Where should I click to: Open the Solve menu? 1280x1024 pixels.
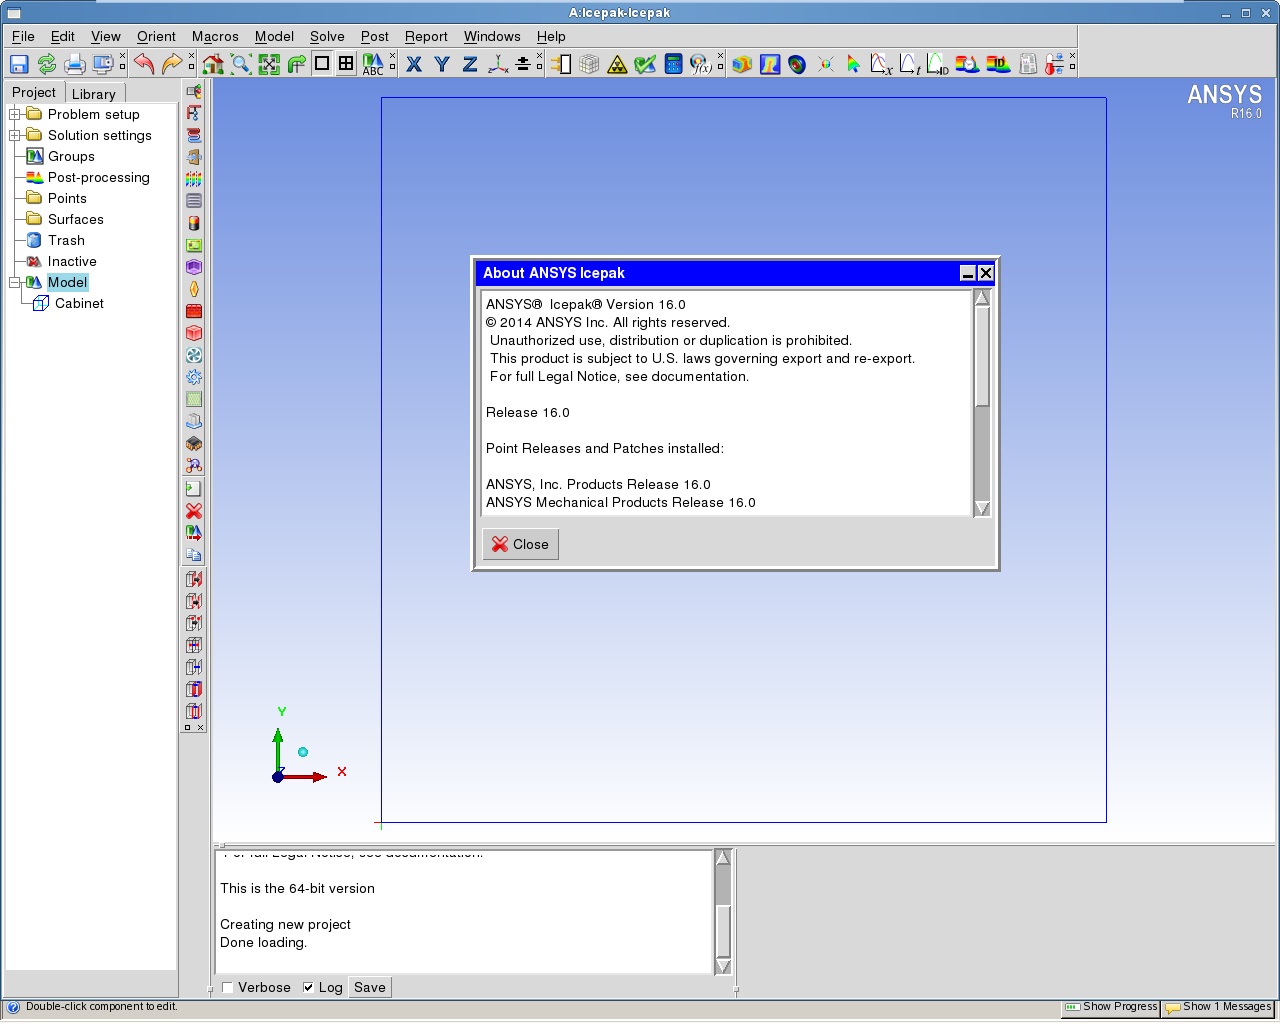[327, 36]
